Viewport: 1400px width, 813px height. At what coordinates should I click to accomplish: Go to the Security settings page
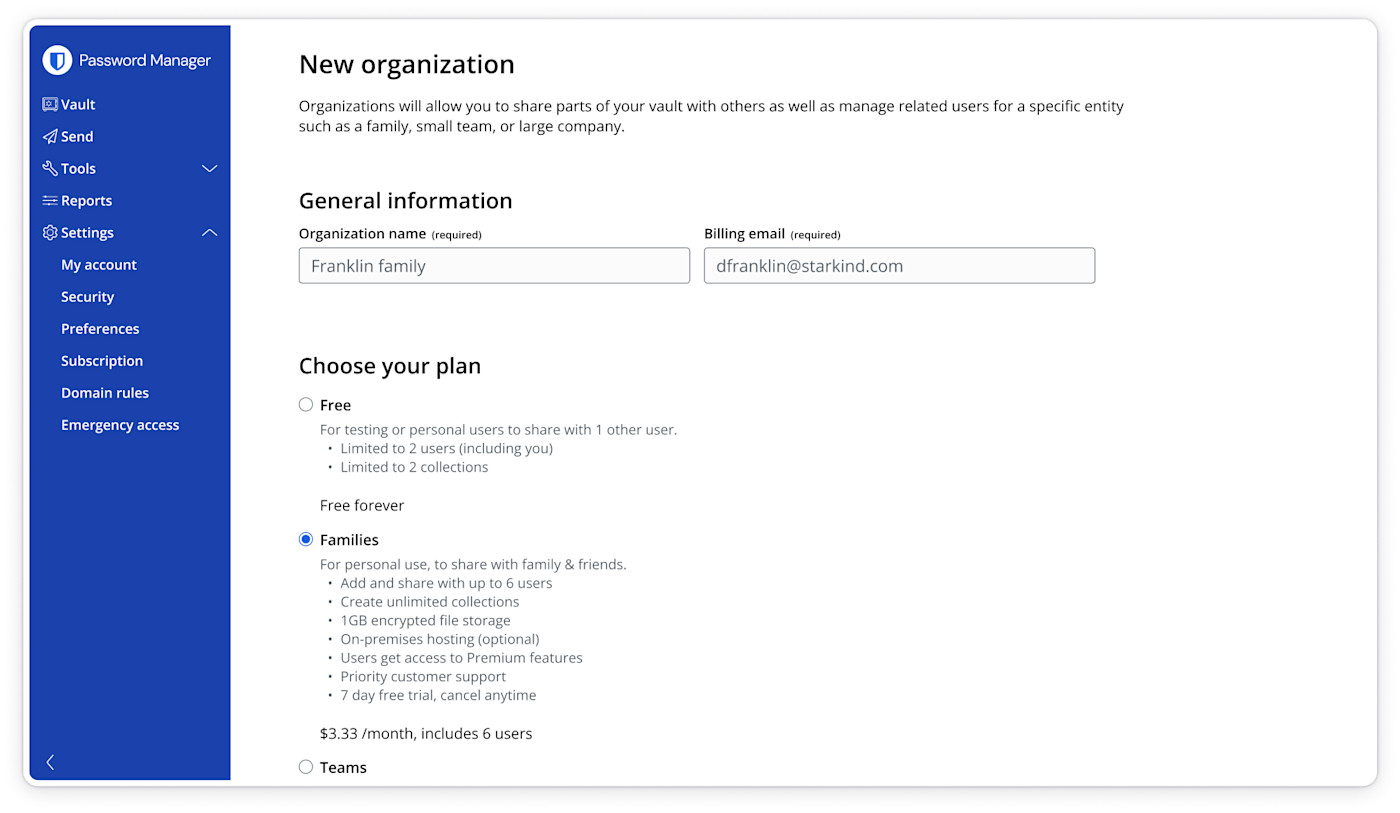[x=87, y=296]
